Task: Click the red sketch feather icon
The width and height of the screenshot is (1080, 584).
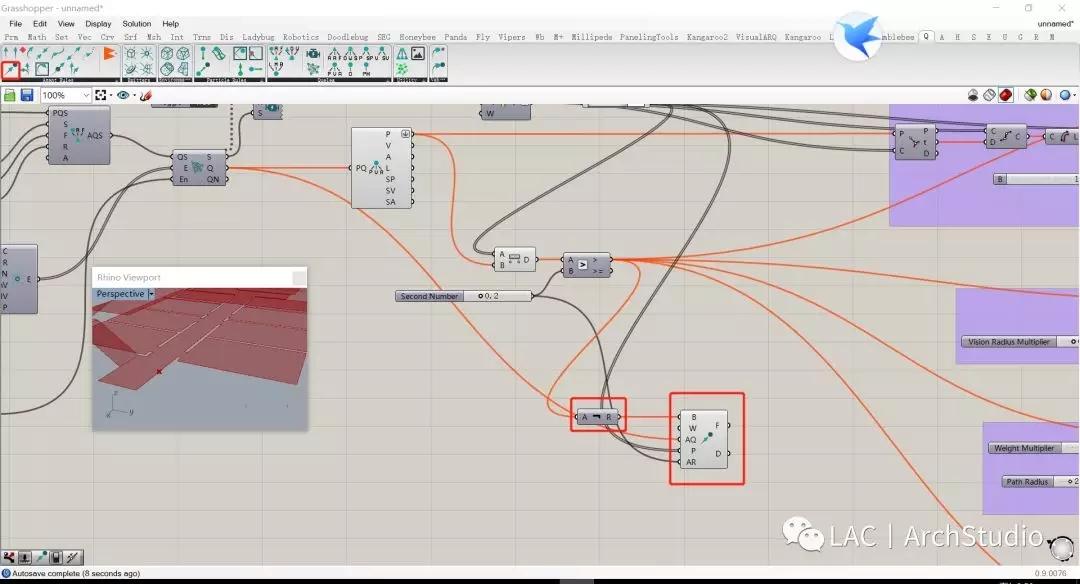Action: [145, 95]
